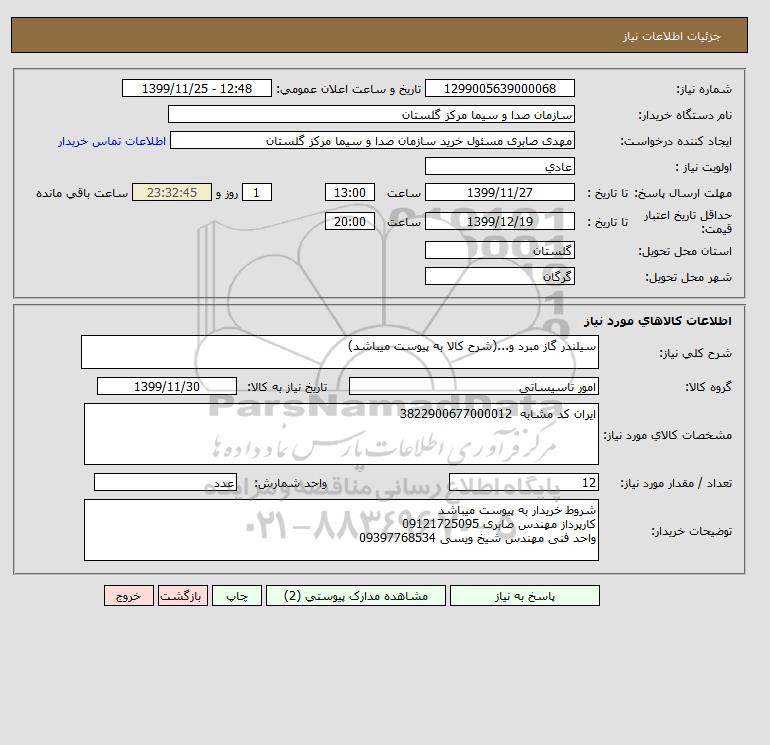
Task: Click the remaining days field '1'
Action: [256, 193]
